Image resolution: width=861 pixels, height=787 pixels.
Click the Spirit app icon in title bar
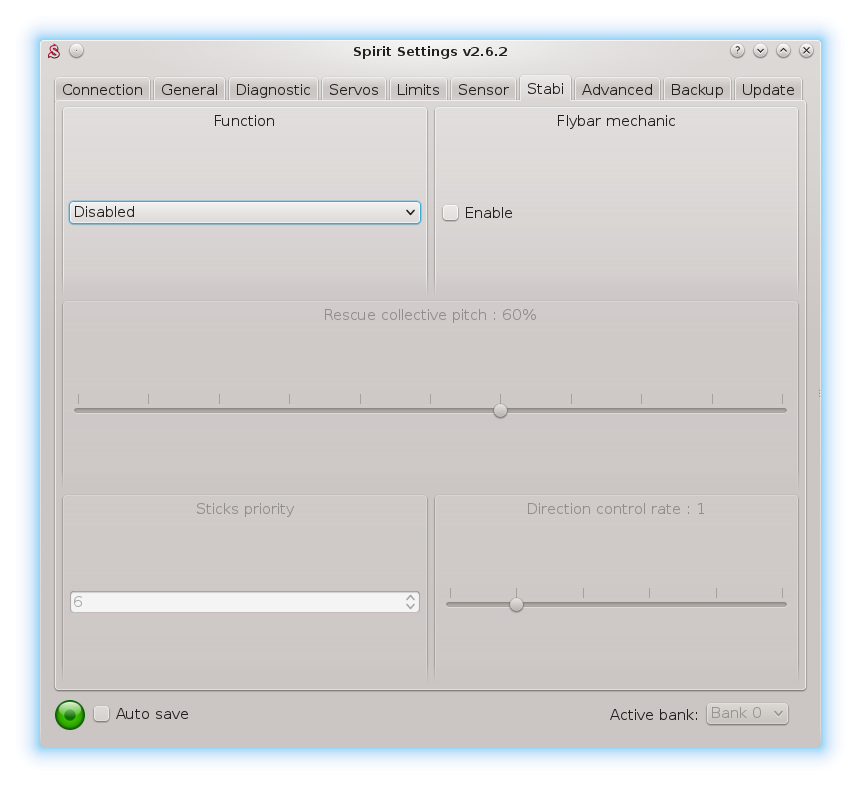tap(56, 51)
